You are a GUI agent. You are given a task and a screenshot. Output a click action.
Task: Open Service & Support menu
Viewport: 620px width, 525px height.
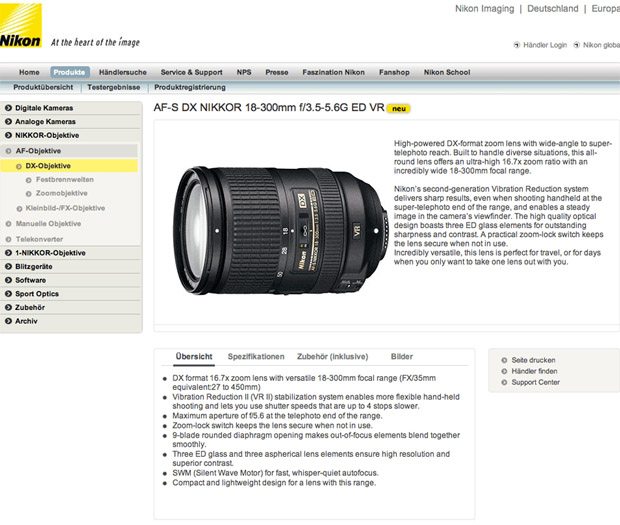(191, 72)
